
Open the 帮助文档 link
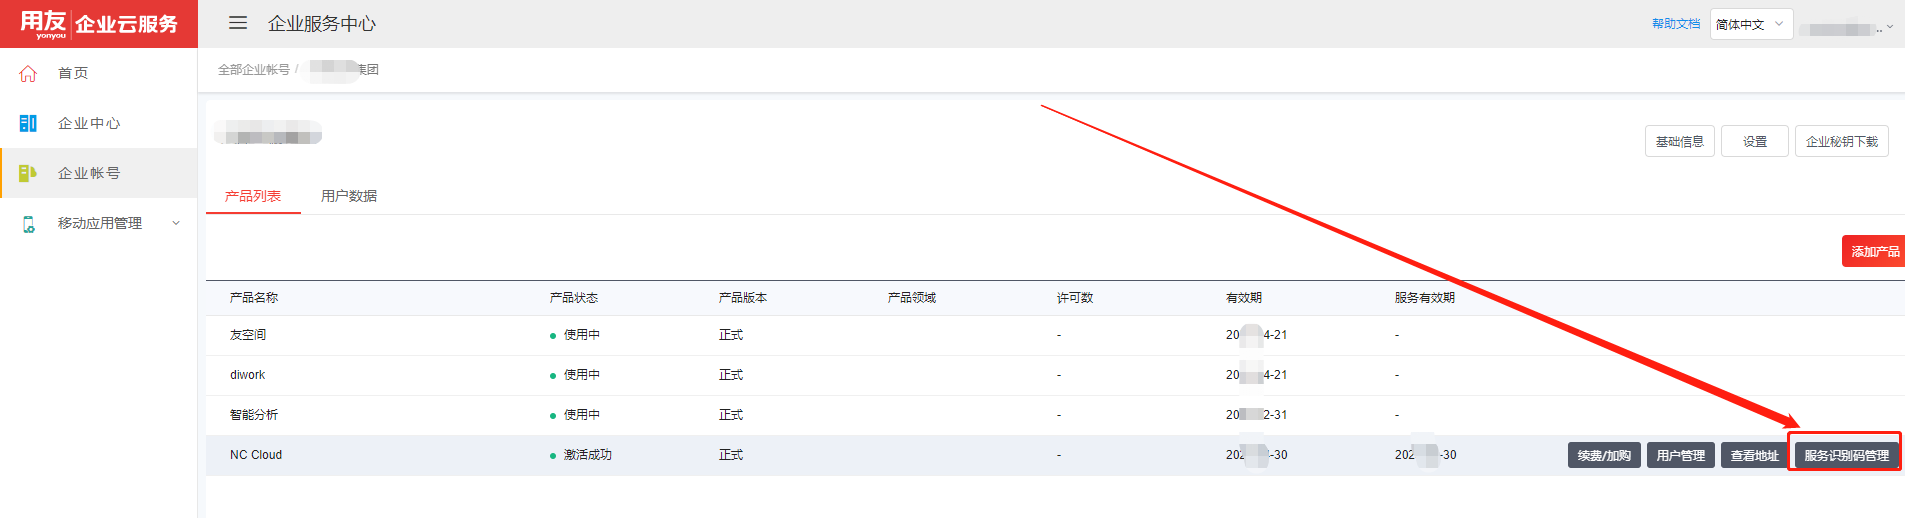pyautogui.click(x=1676, y=24)
